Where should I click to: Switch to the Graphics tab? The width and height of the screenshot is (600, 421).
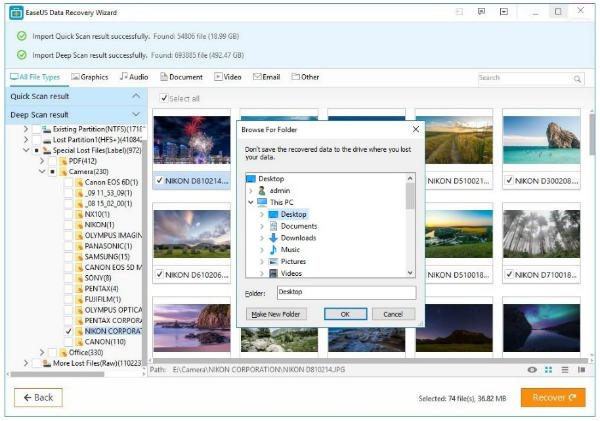90,77
